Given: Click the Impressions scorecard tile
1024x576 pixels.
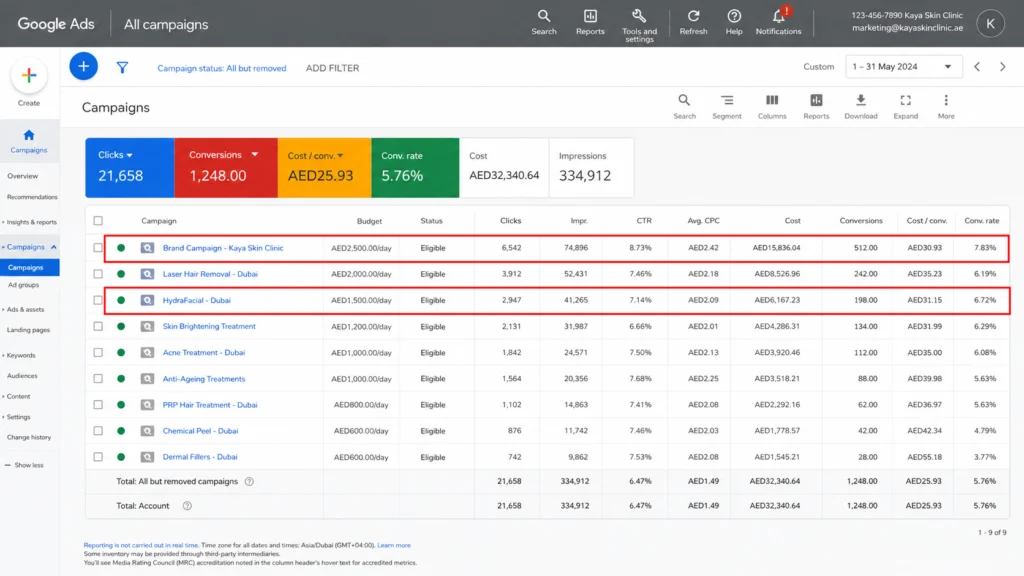Looking at the screenshot, I should pyautogui.click(x=591, y=167).
